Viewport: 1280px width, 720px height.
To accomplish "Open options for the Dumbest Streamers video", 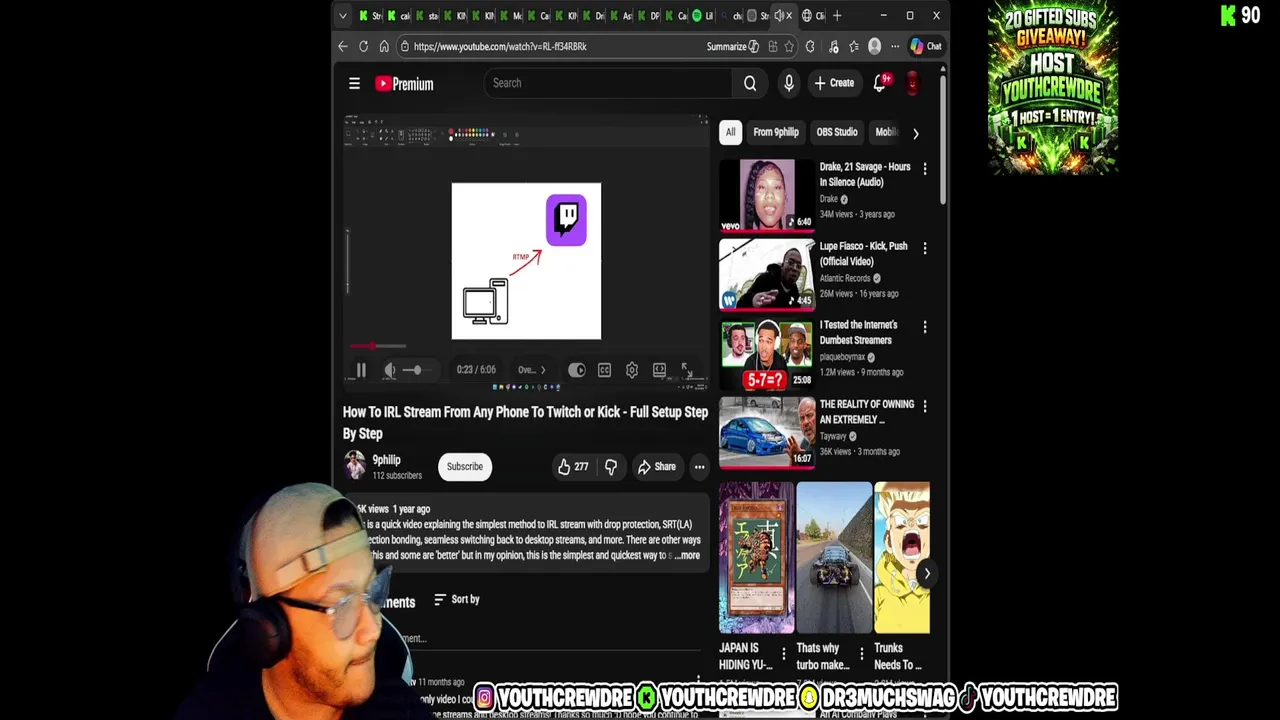I will [x=925, y=327].
